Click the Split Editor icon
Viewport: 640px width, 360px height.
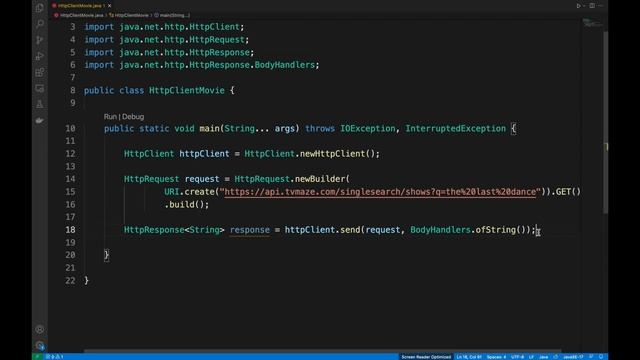pyautogui.click(x=592, y=6)
